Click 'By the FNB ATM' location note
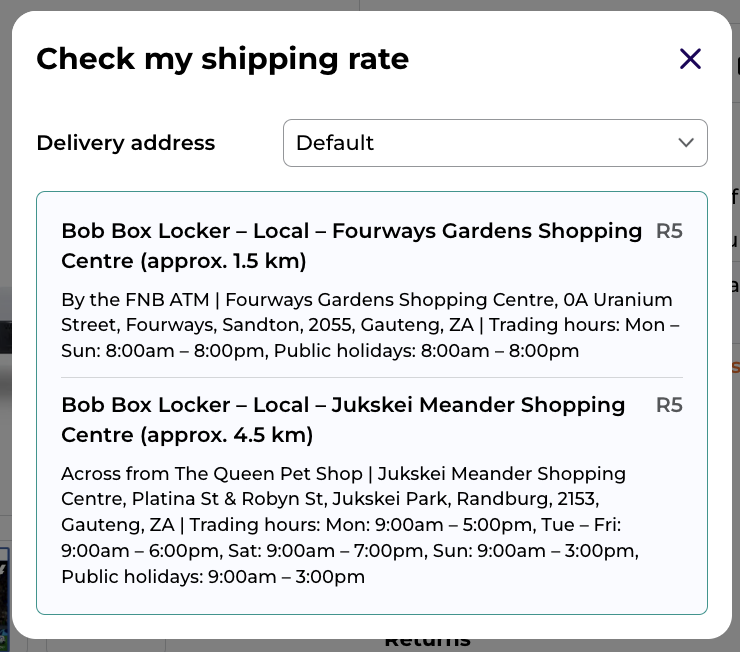Image resolution: width=740 pixels, height=652 pixels. click(x=127, y=300)
